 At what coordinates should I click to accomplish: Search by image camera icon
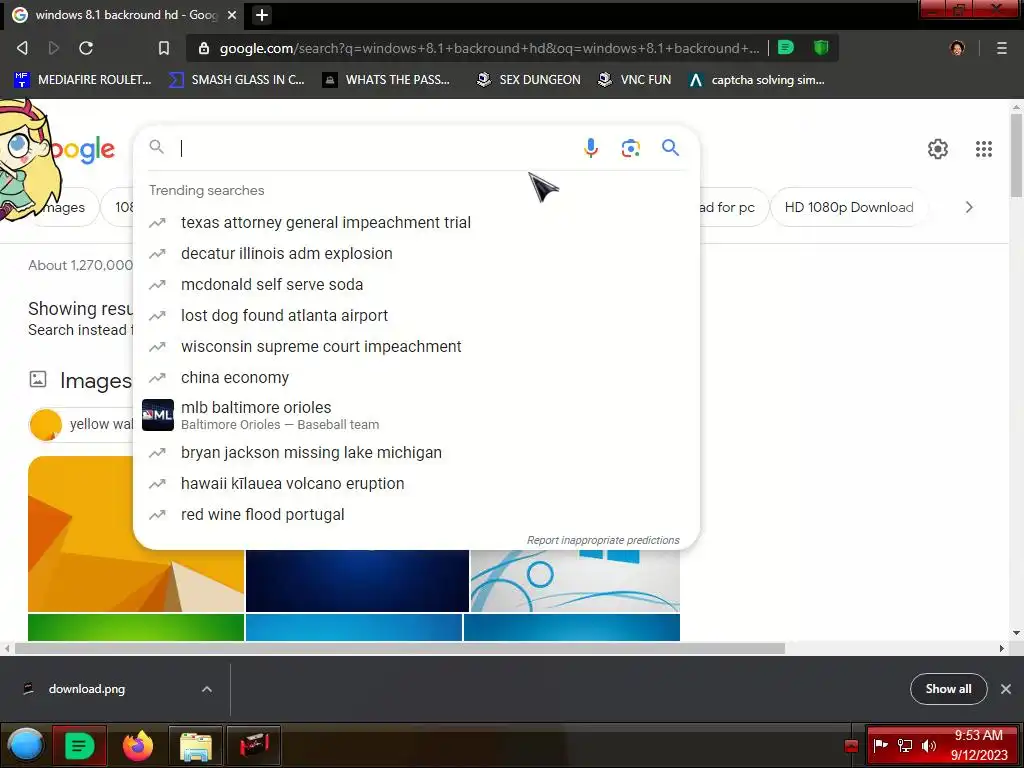(630, 148)
